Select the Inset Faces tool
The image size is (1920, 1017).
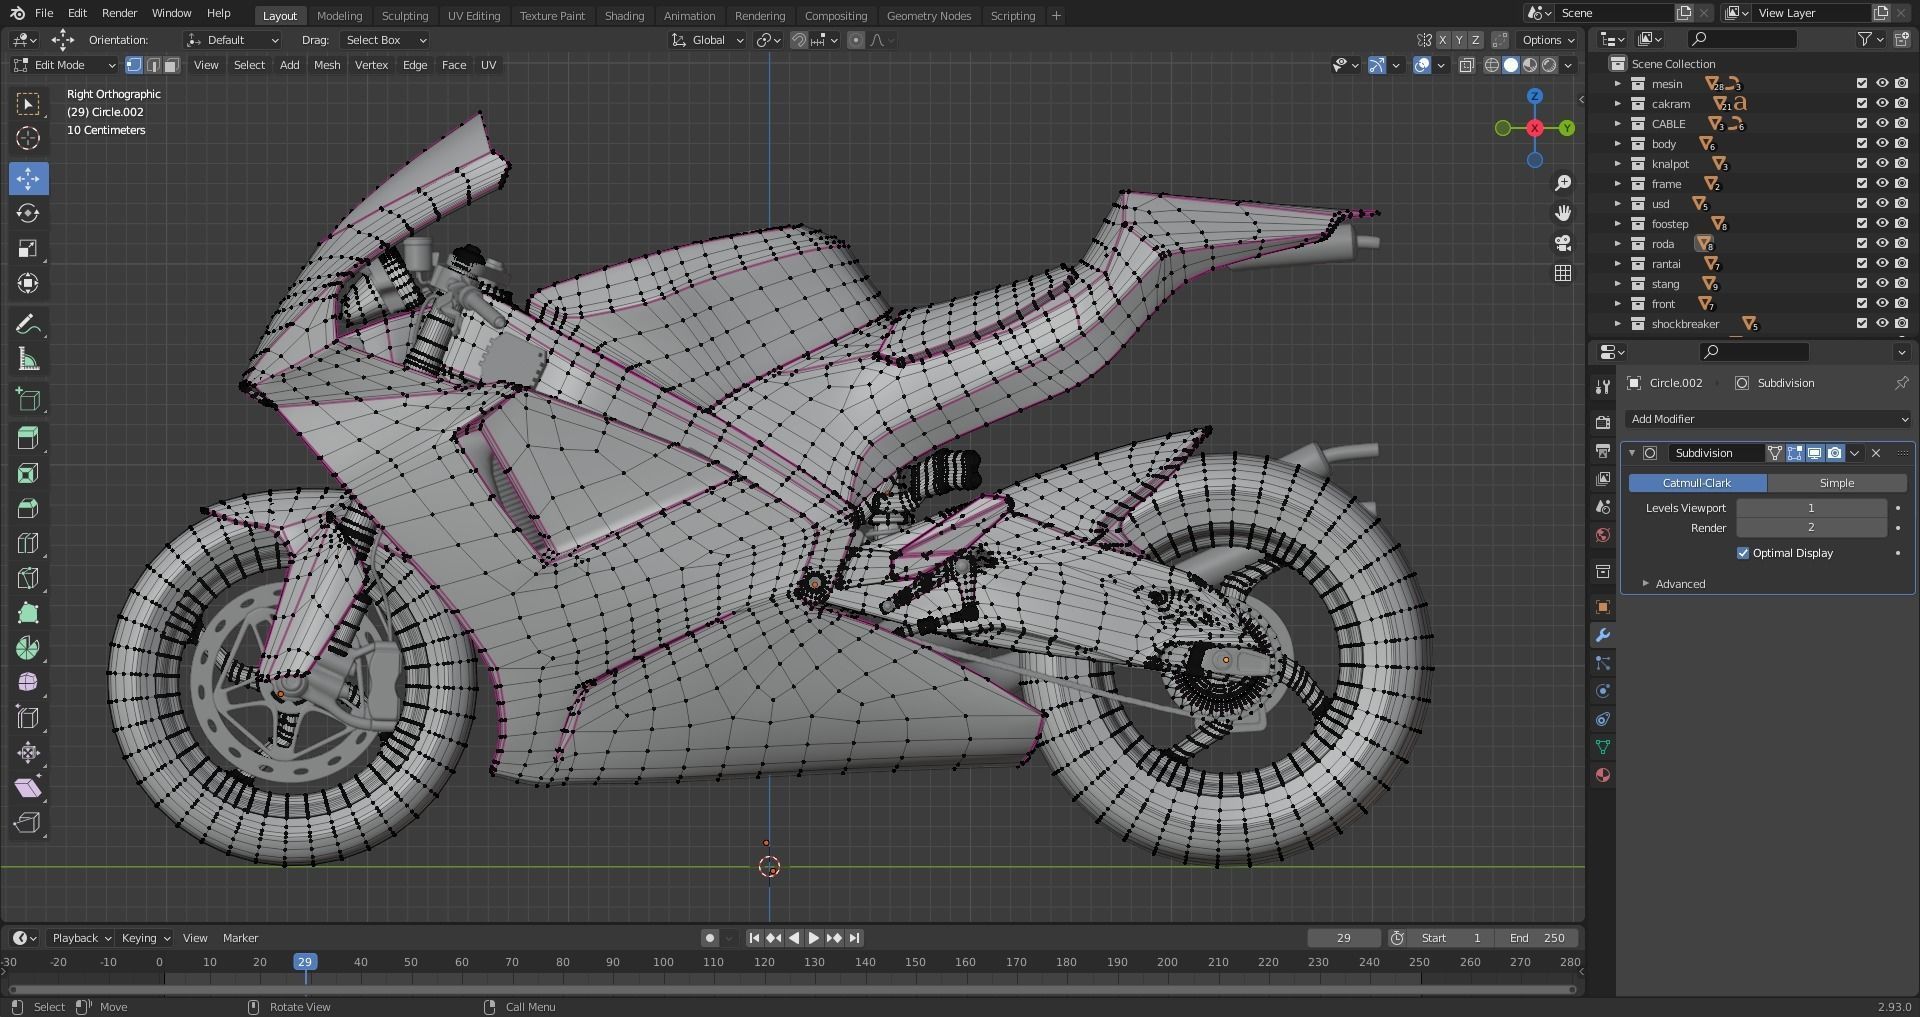click(28, 473)
